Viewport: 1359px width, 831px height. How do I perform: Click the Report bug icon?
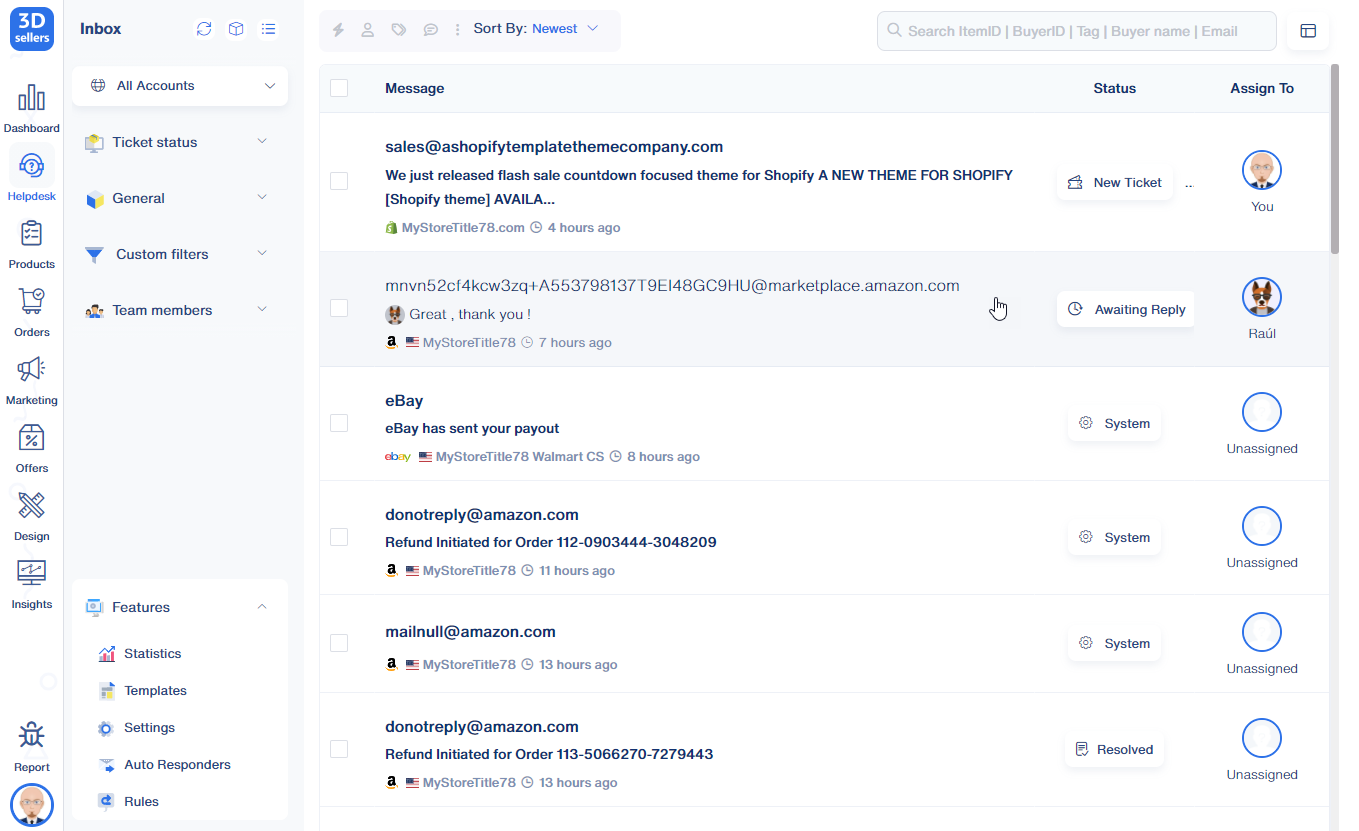pos(31,746)
